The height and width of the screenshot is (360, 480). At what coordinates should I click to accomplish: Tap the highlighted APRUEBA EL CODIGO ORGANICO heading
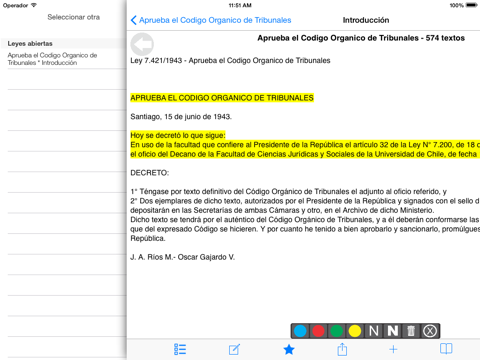(x=222, y=98)
